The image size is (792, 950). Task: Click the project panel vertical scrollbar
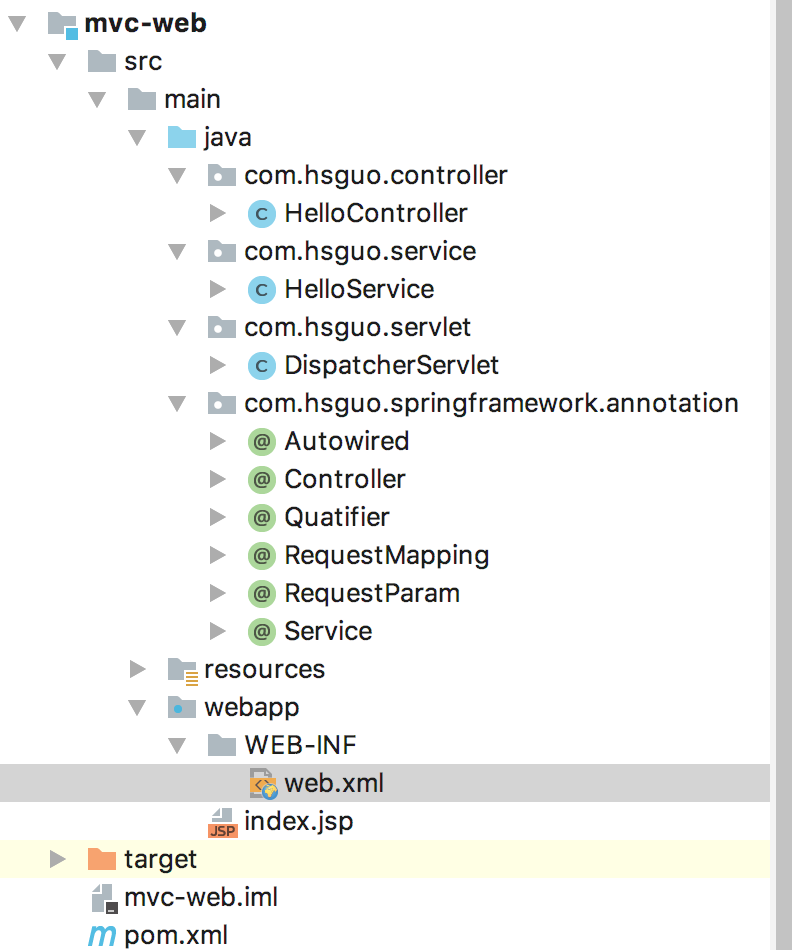(x=782, y=400)
